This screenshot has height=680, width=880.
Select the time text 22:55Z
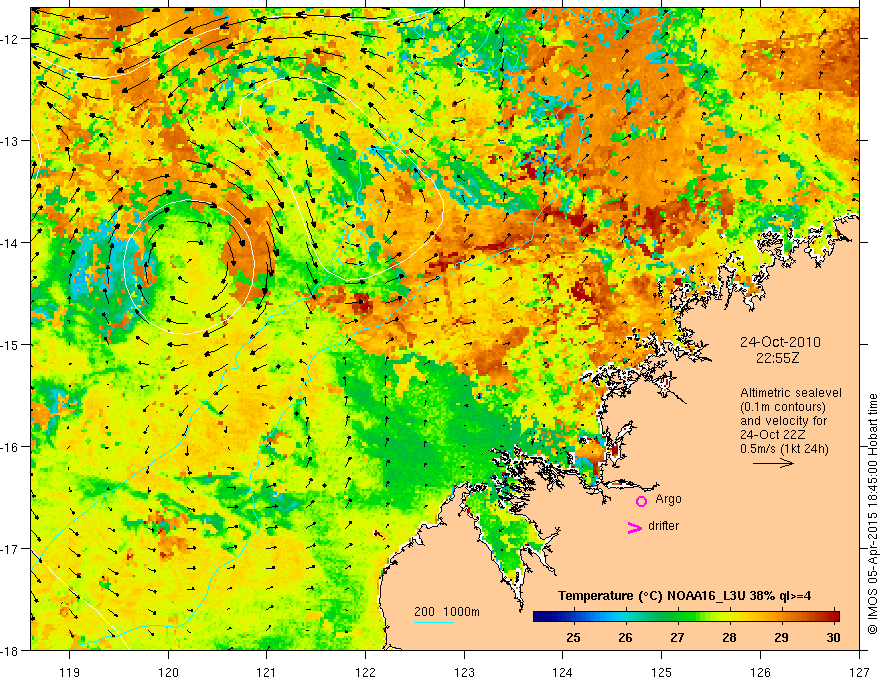pos(777,358)
